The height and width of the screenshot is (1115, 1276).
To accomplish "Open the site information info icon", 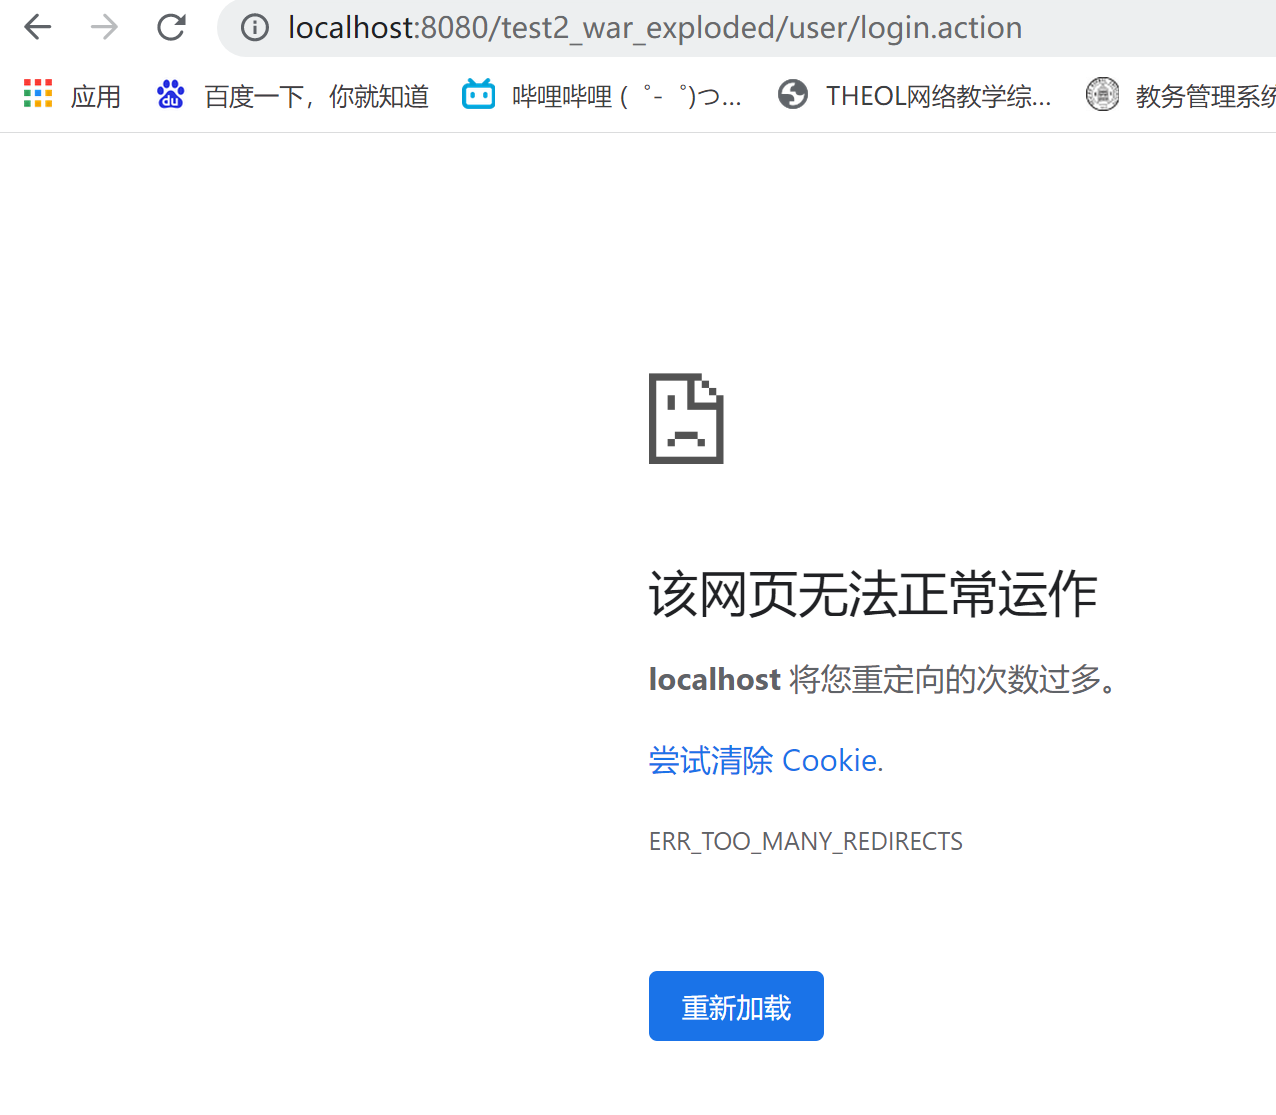I will coord(254,27).
